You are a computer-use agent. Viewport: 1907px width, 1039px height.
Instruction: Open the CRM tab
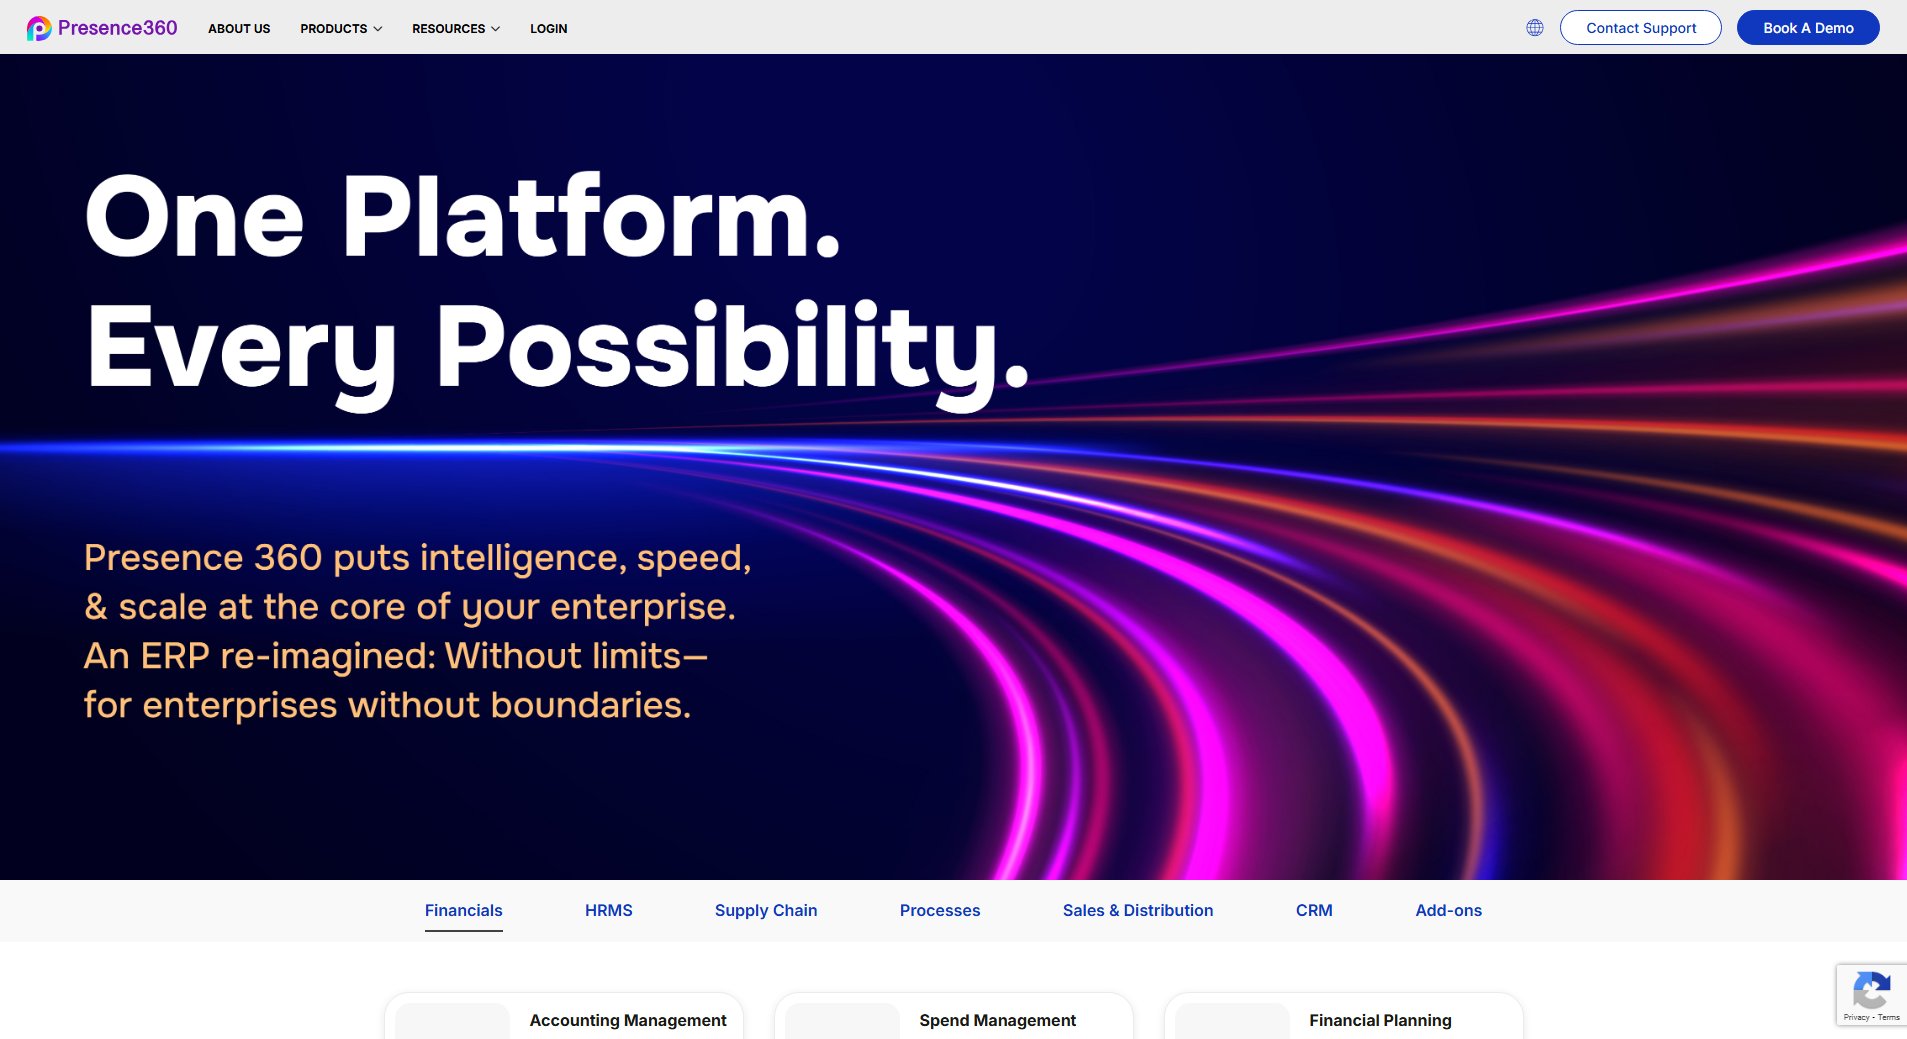pyautogui.click(x=1313, y=910)
